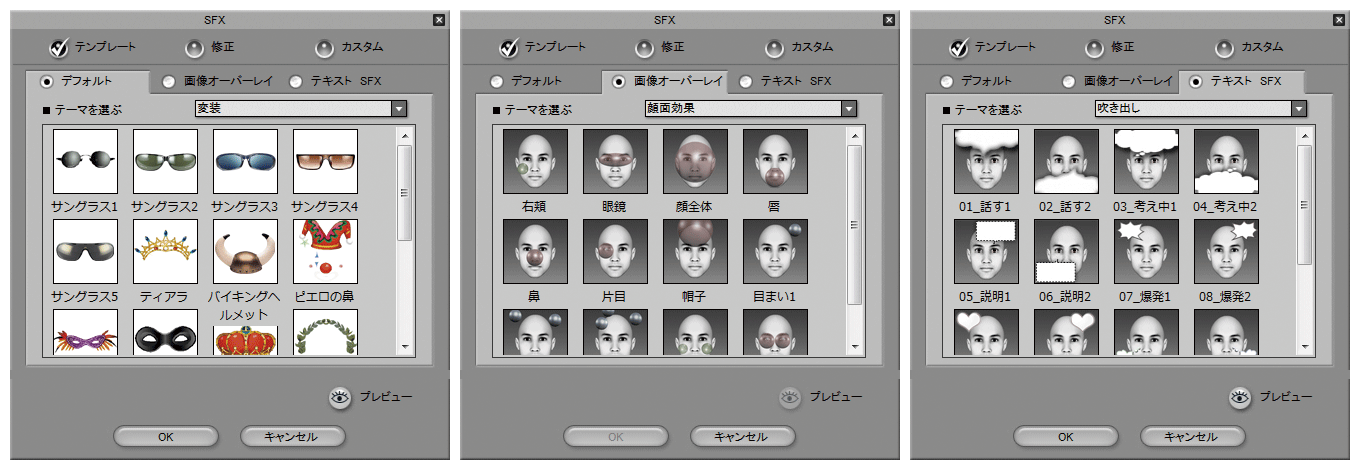Open the 変装 theme dropdown
Screen dimensions: 1360x470
(x=301, y=109)
